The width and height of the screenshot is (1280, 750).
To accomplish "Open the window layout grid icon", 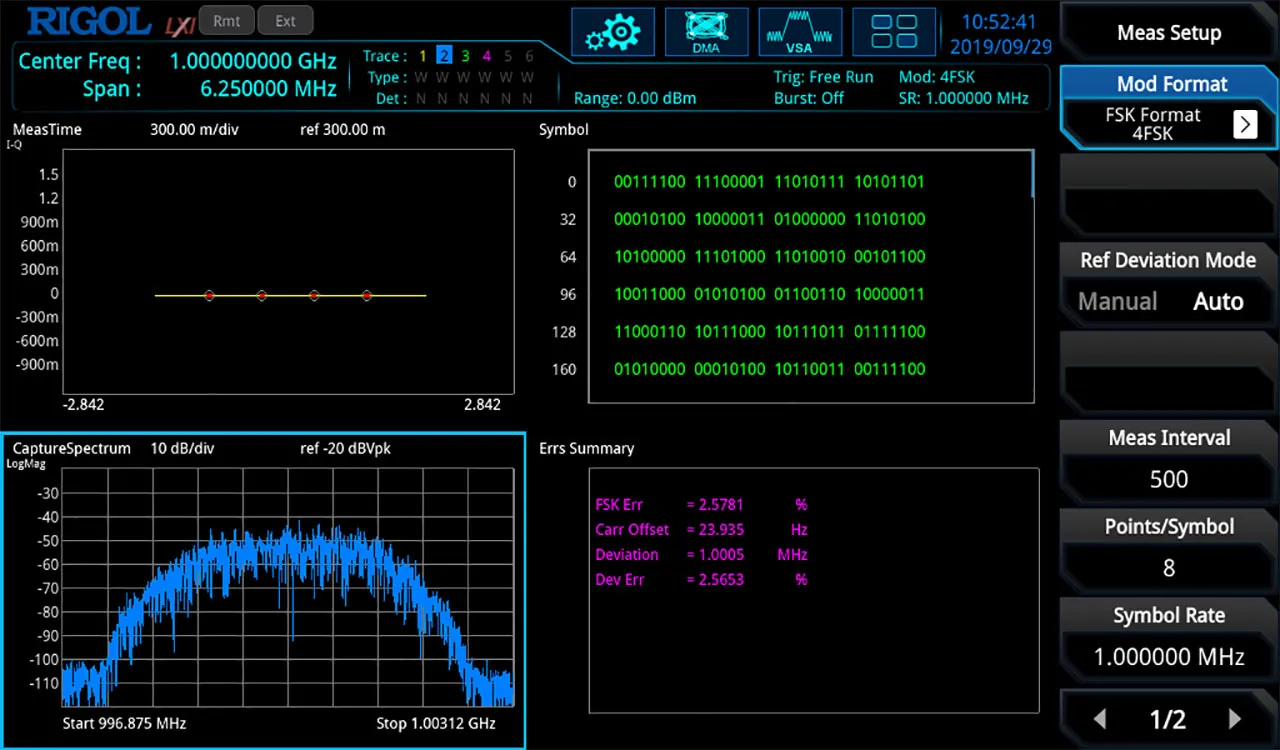I will point(894,32).
